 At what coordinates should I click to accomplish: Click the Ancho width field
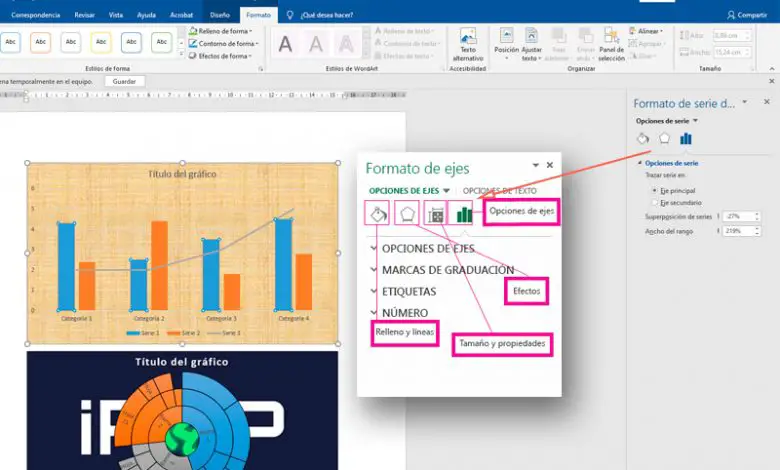[732, 52]
